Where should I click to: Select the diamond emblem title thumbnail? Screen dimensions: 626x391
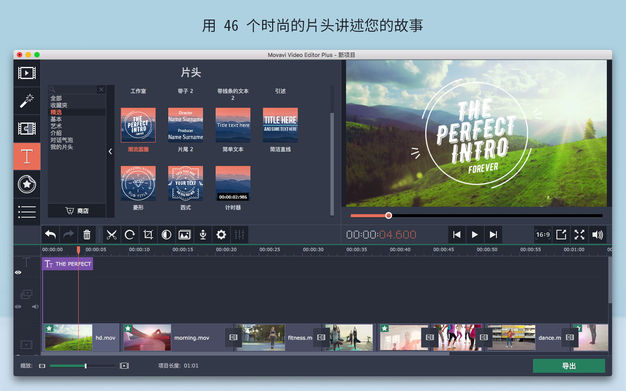(x=138, y=183)
